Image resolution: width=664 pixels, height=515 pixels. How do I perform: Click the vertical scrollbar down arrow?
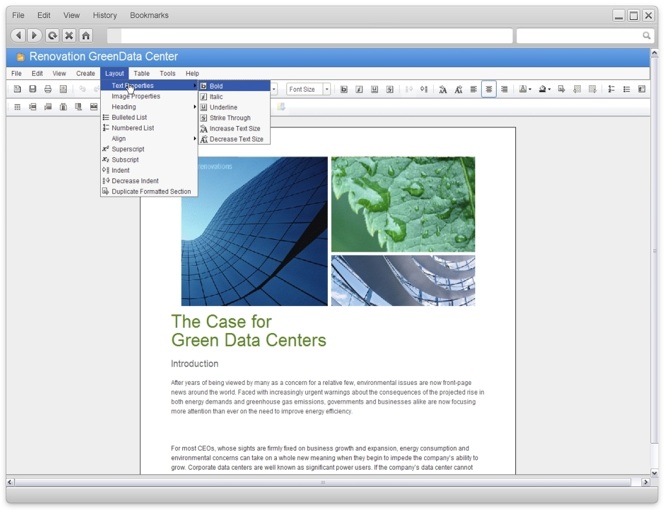coord(654,473)
